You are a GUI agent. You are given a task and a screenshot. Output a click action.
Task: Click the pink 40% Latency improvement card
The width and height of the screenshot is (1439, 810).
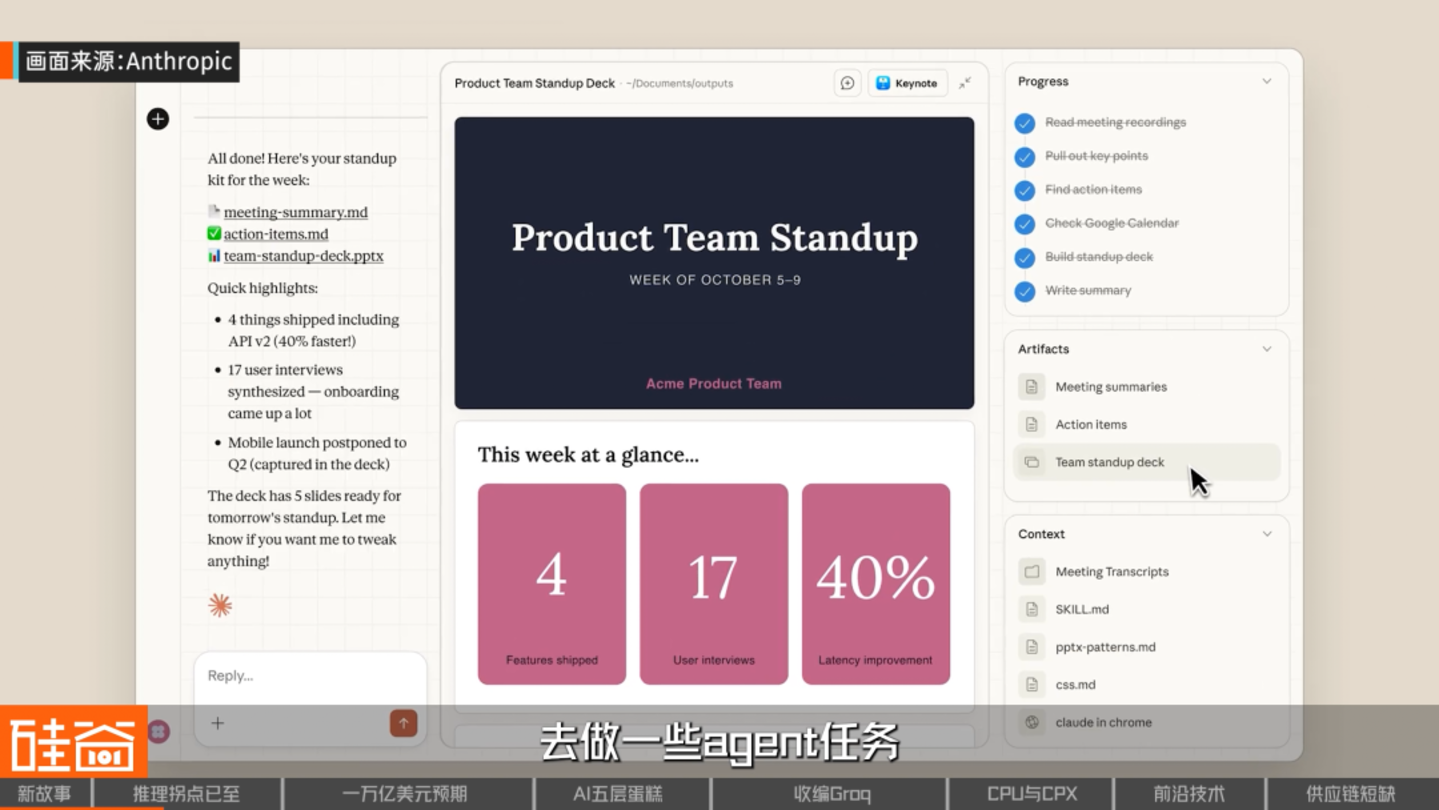(x=876, y=584)
